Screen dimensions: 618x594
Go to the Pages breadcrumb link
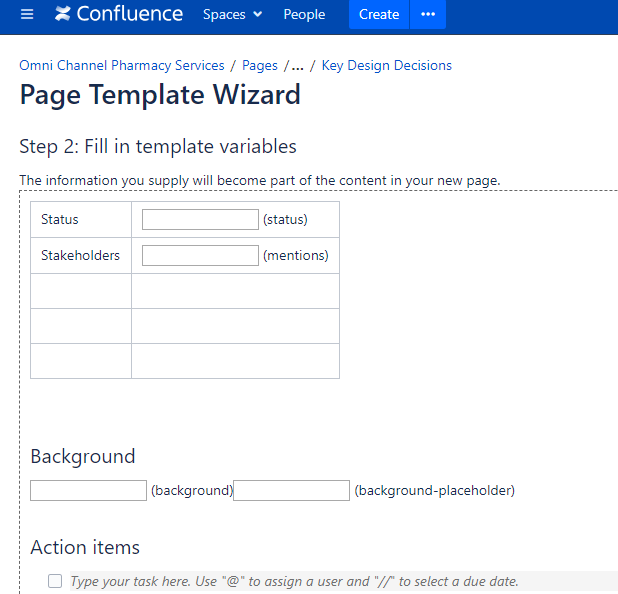[260, 65]
